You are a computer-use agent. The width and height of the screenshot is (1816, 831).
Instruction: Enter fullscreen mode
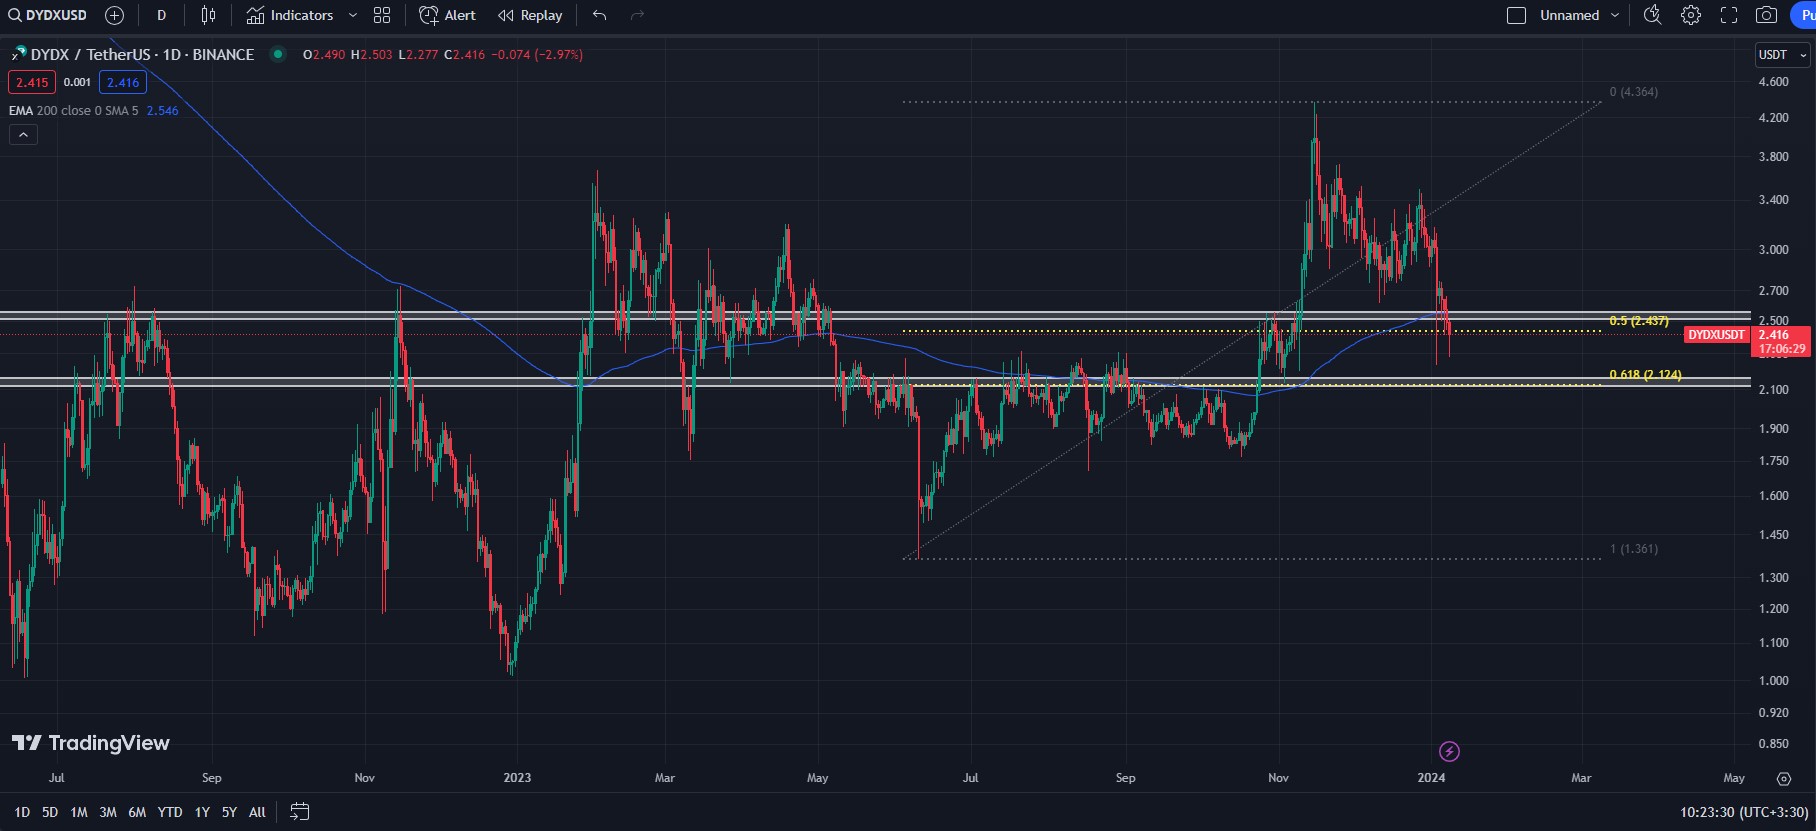tap(1728, 15)
